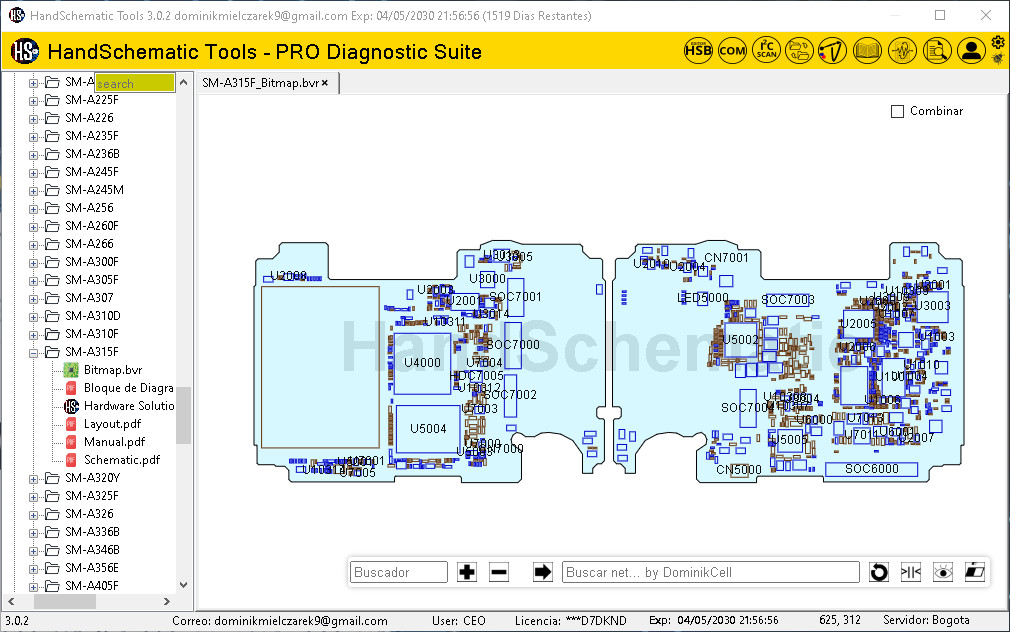Select component SOC6000 on the board

[872, 469]
